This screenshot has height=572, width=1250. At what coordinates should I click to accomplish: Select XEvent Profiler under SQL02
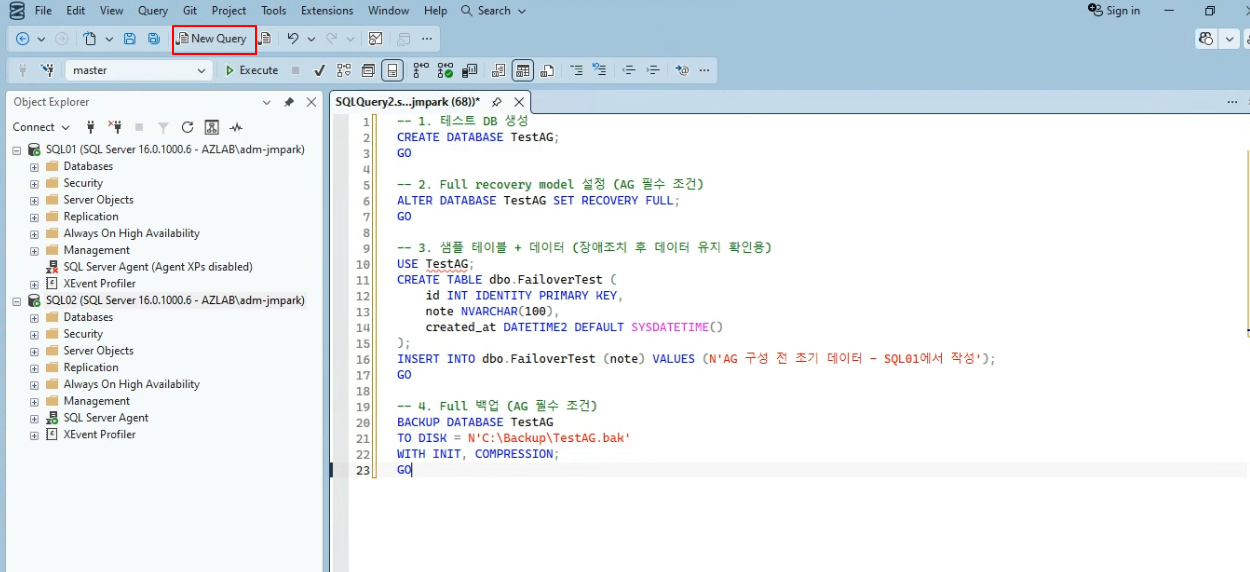(x=100, y=435)
